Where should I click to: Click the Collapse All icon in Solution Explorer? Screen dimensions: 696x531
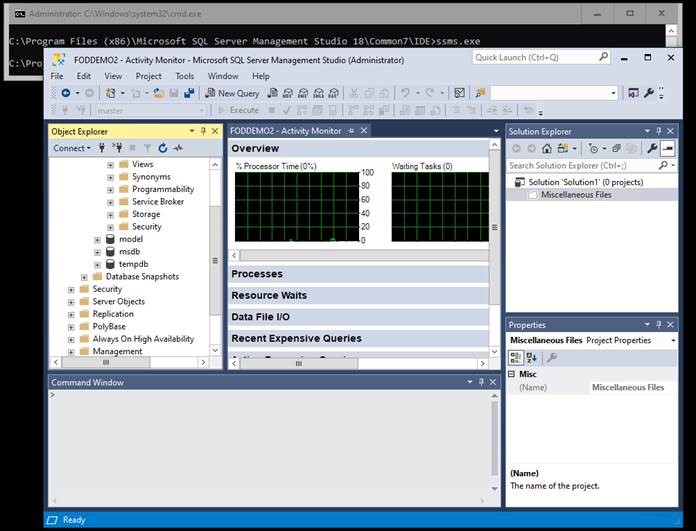(617, 148)
